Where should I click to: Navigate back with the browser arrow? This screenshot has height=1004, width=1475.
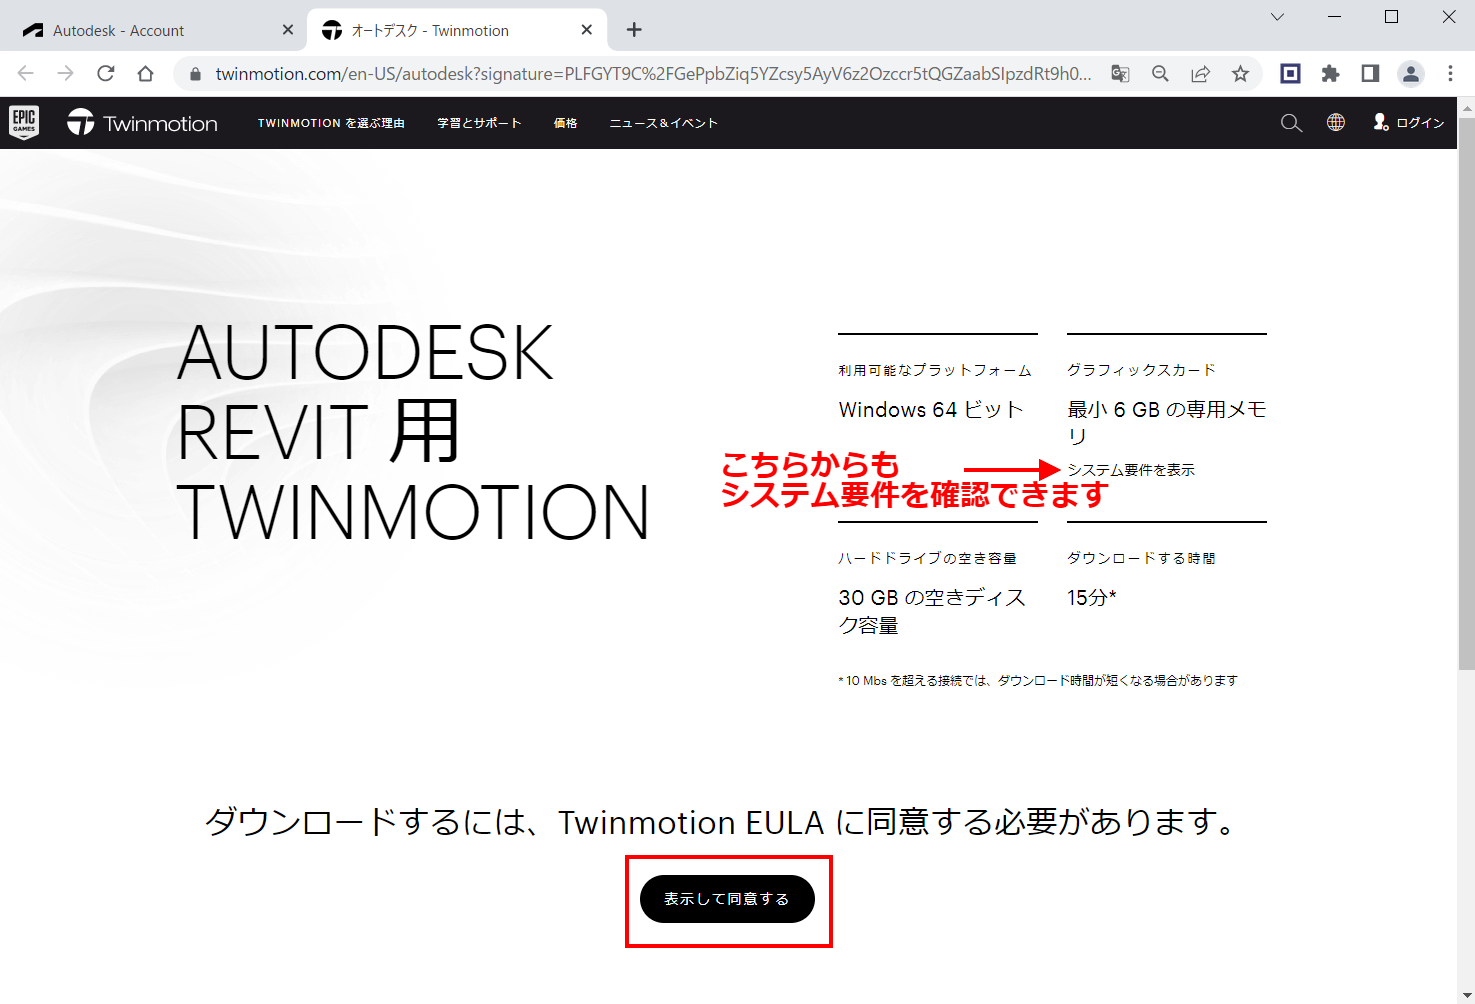[x=24, y=72]
